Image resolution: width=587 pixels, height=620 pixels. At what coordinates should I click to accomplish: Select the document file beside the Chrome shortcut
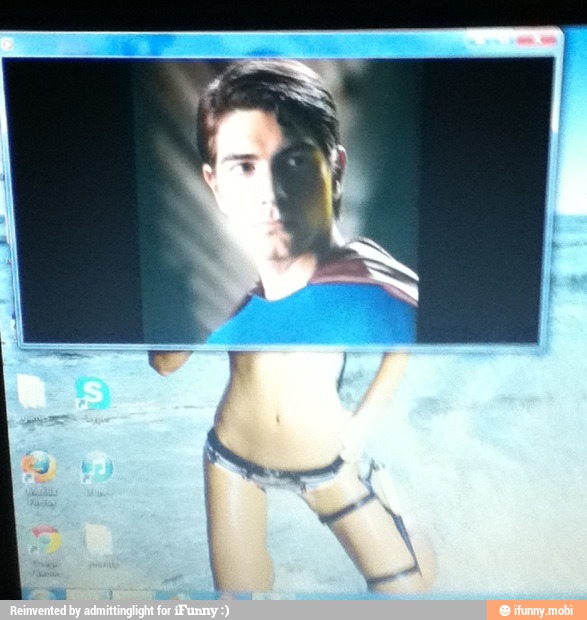pyautogui.click(x=99, y=539)
